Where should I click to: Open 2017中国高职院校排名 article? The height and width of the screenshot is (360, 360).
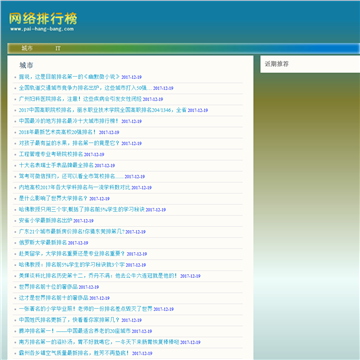102,110
